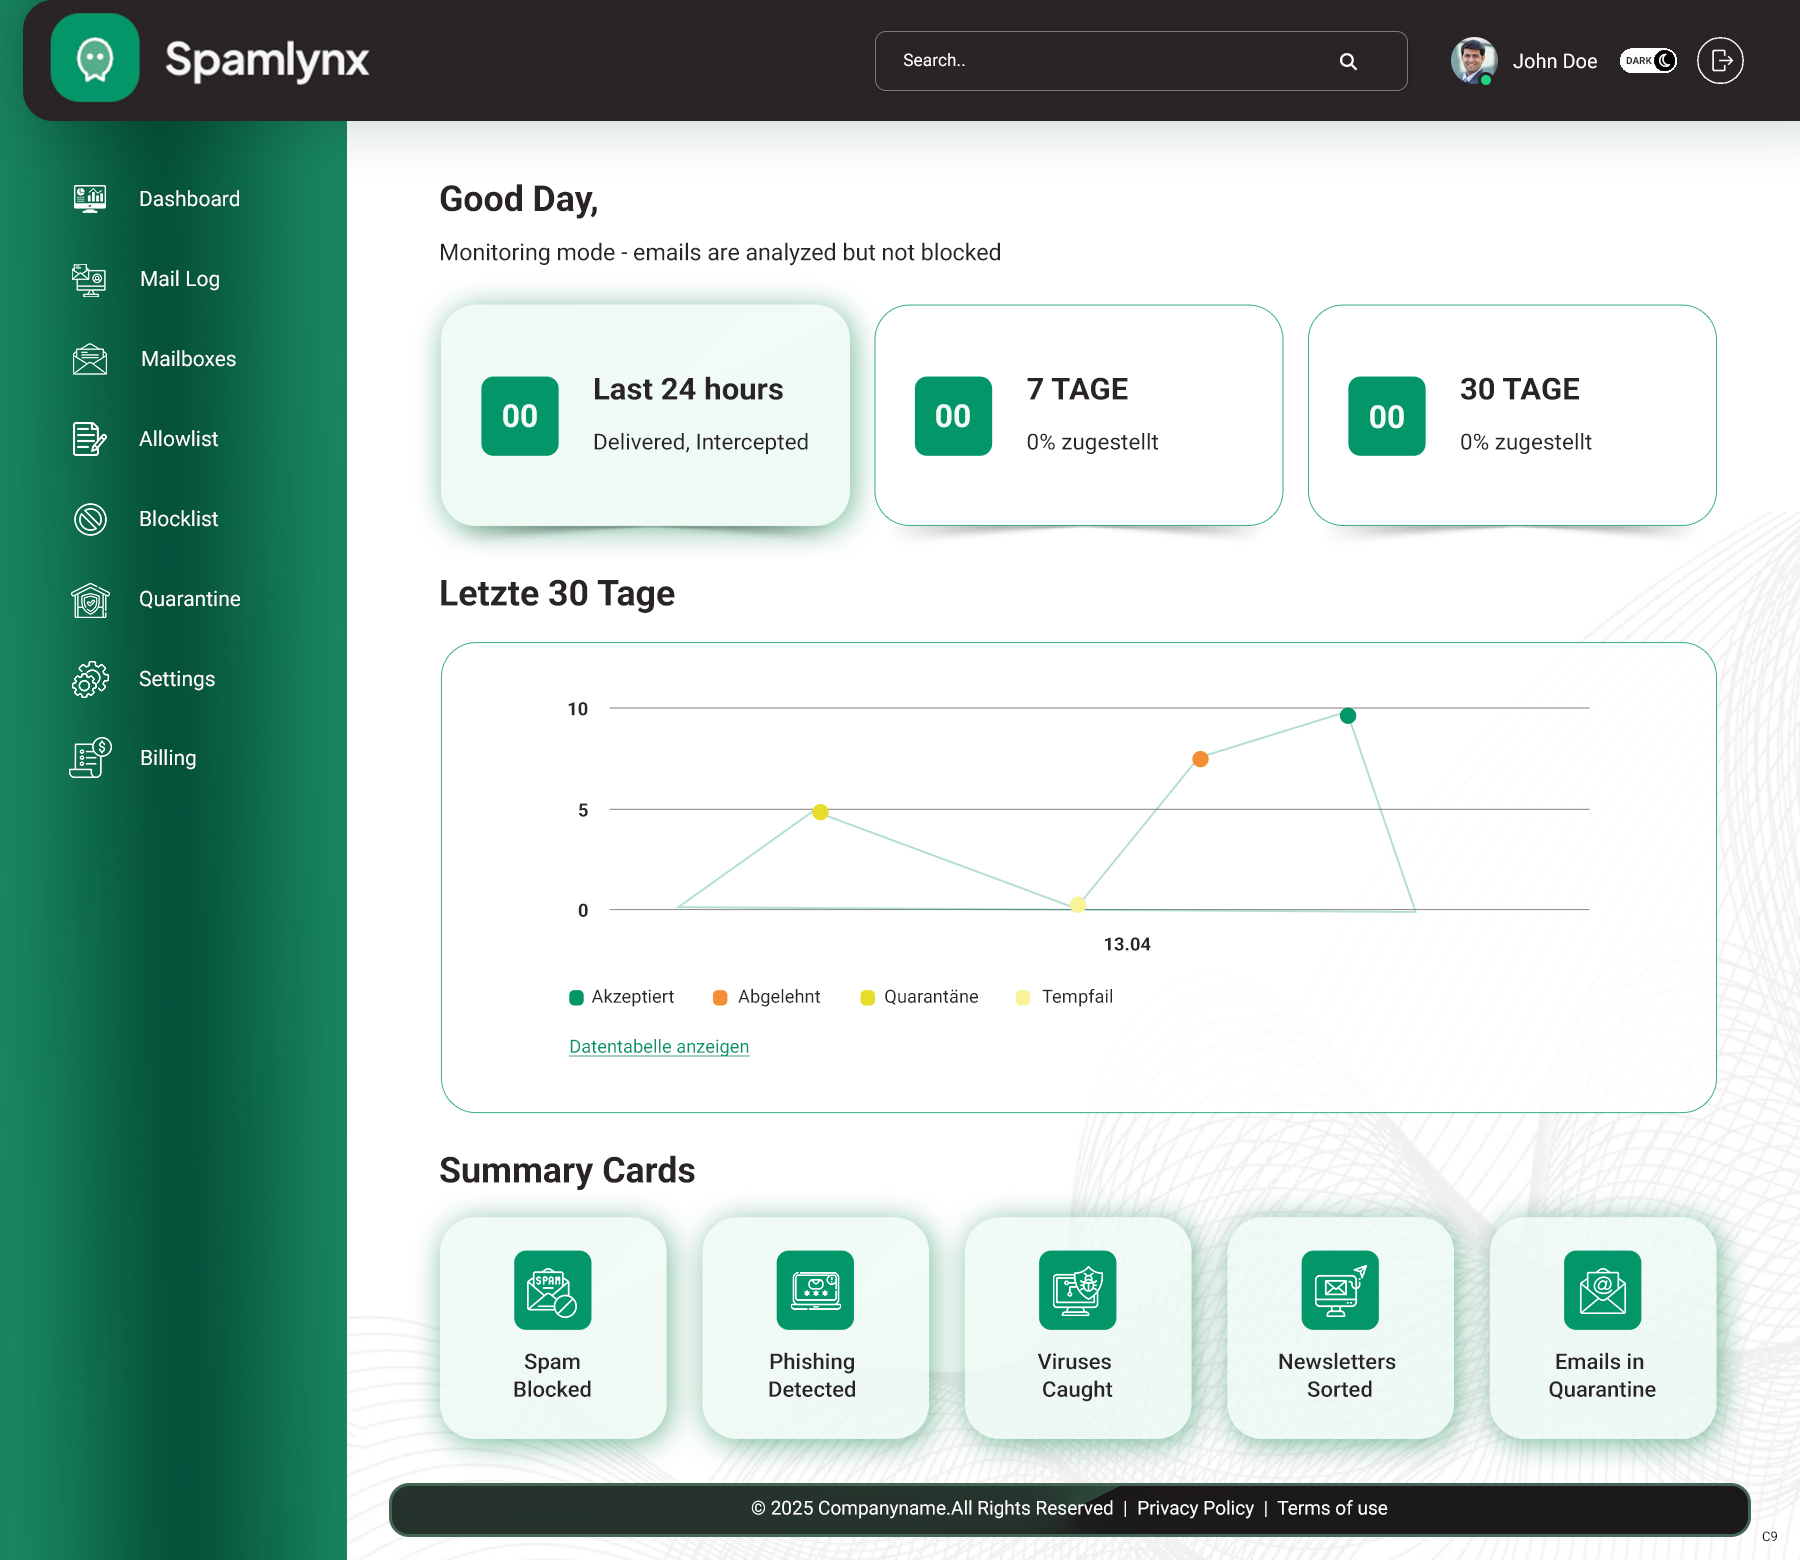Click the Billing invoice icon
This screenshot has width=1800, height=1560.
(90, 758)
